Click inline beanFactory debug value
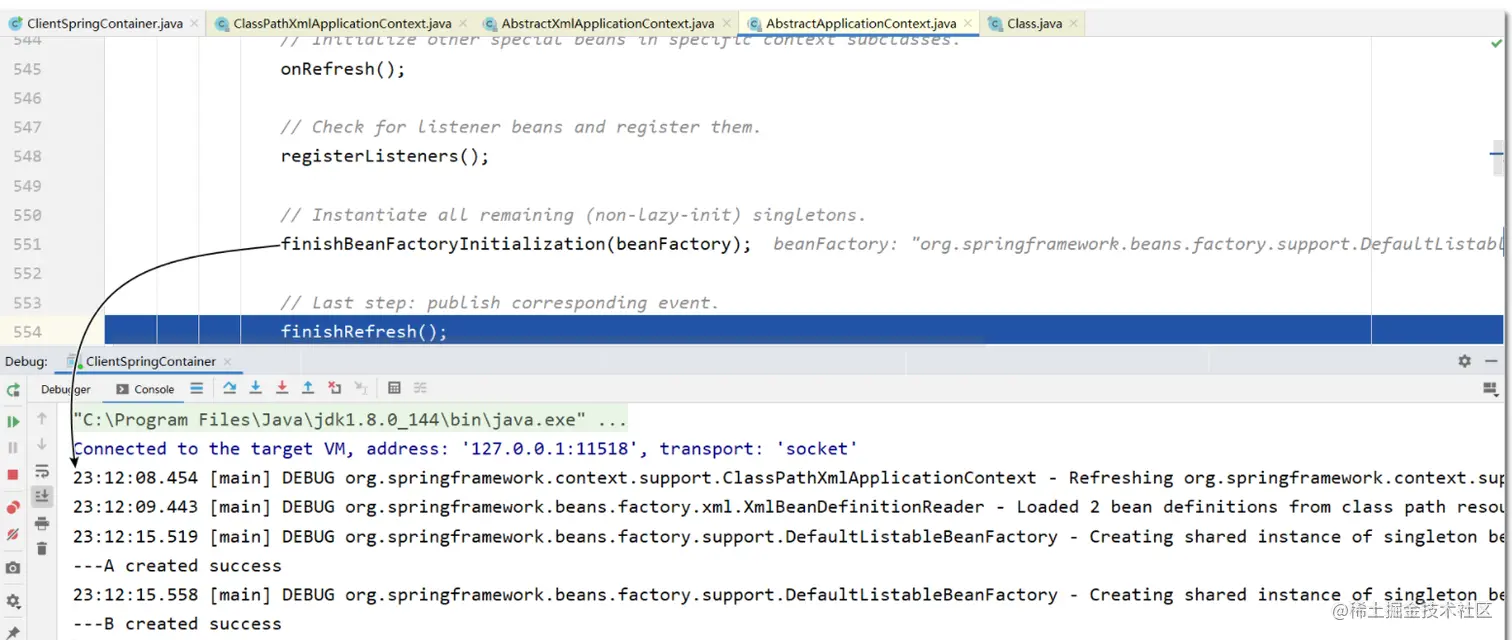Viewport: 1512px width, 640px height. click(1138, 244)
